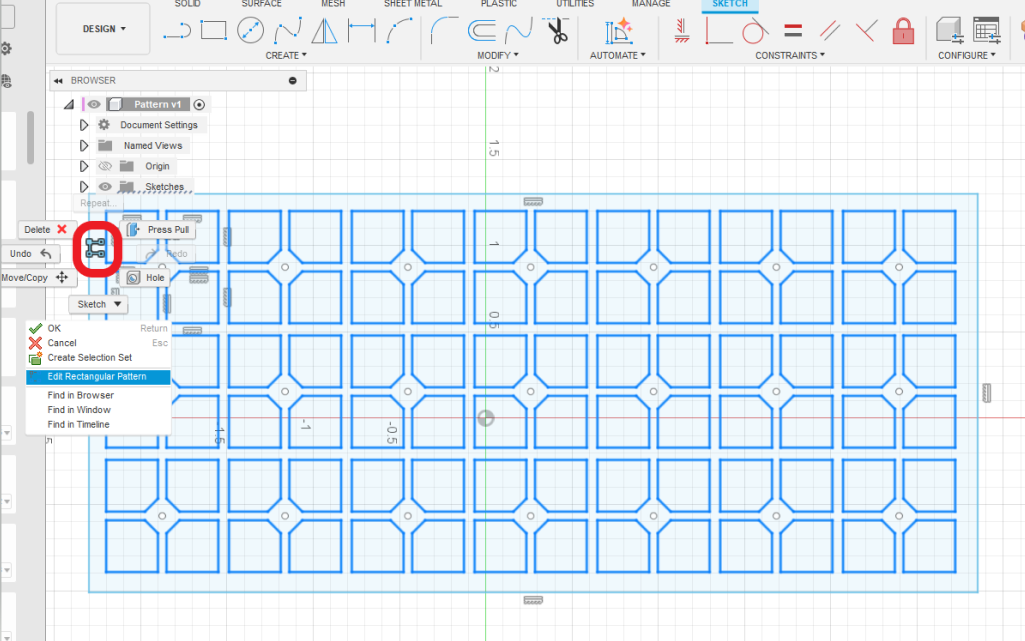Screen dimensions: 1025x641
Task: Click Undo in the marking menu
Action: click(31, 254)
